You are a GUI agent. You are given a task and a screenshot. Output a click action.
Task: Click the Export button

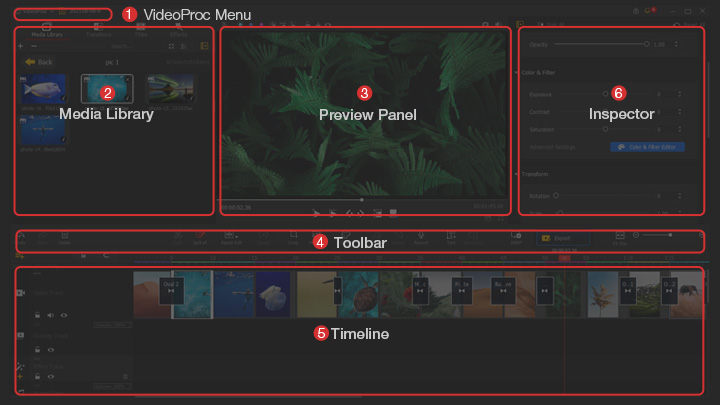coord(563,238)
